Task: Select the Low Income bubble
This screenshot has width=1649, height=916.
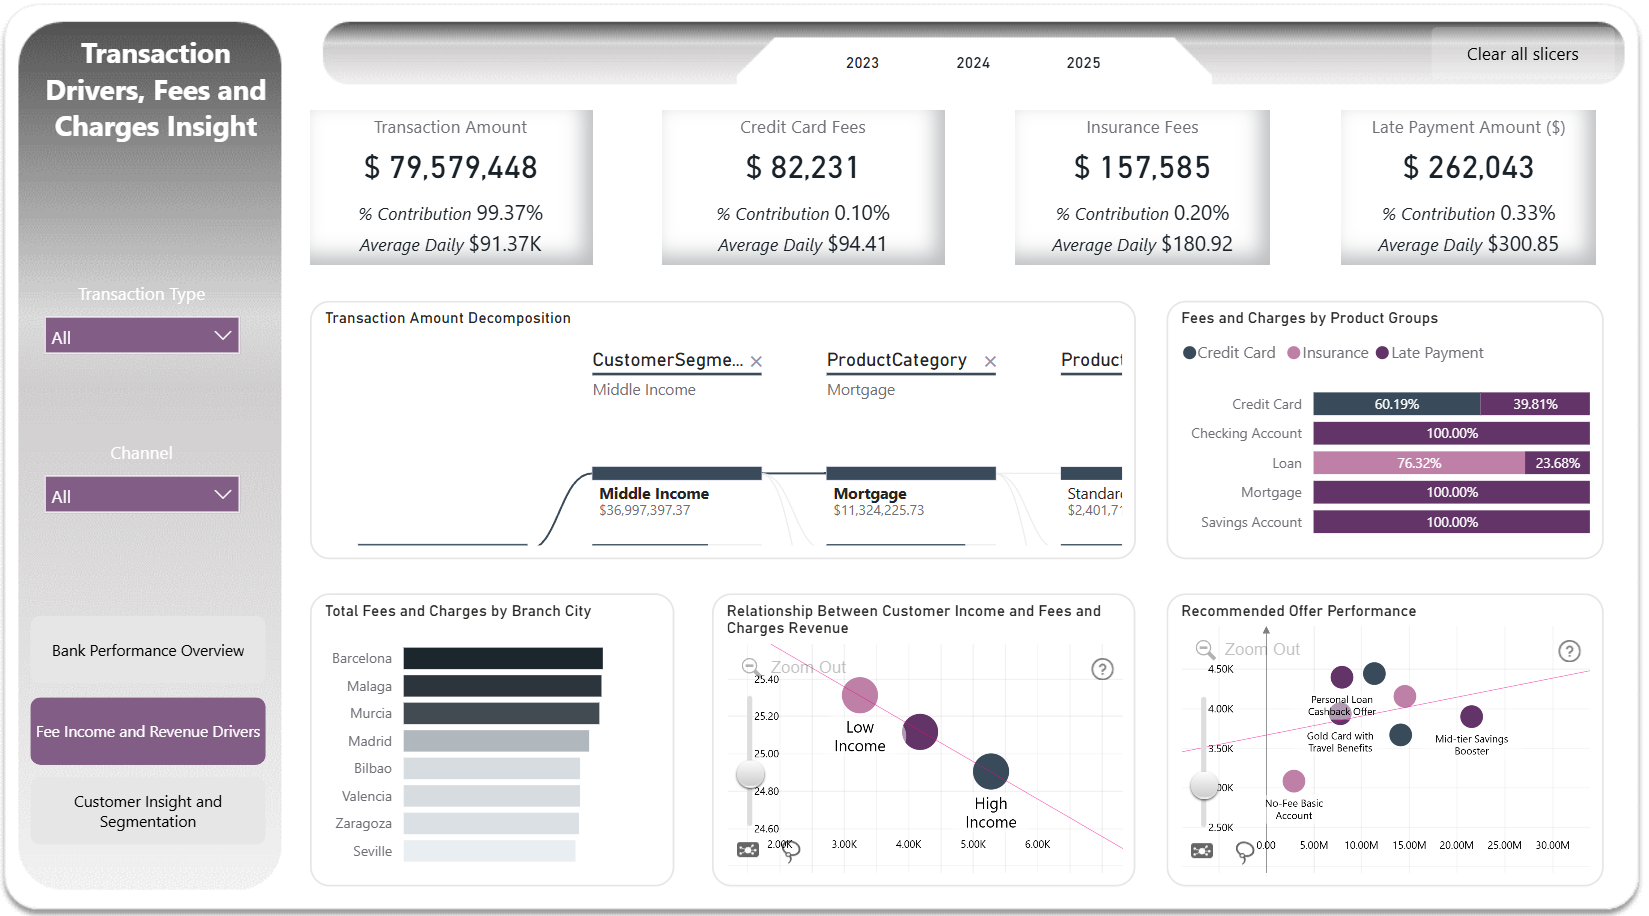Action: pos(860,695)
